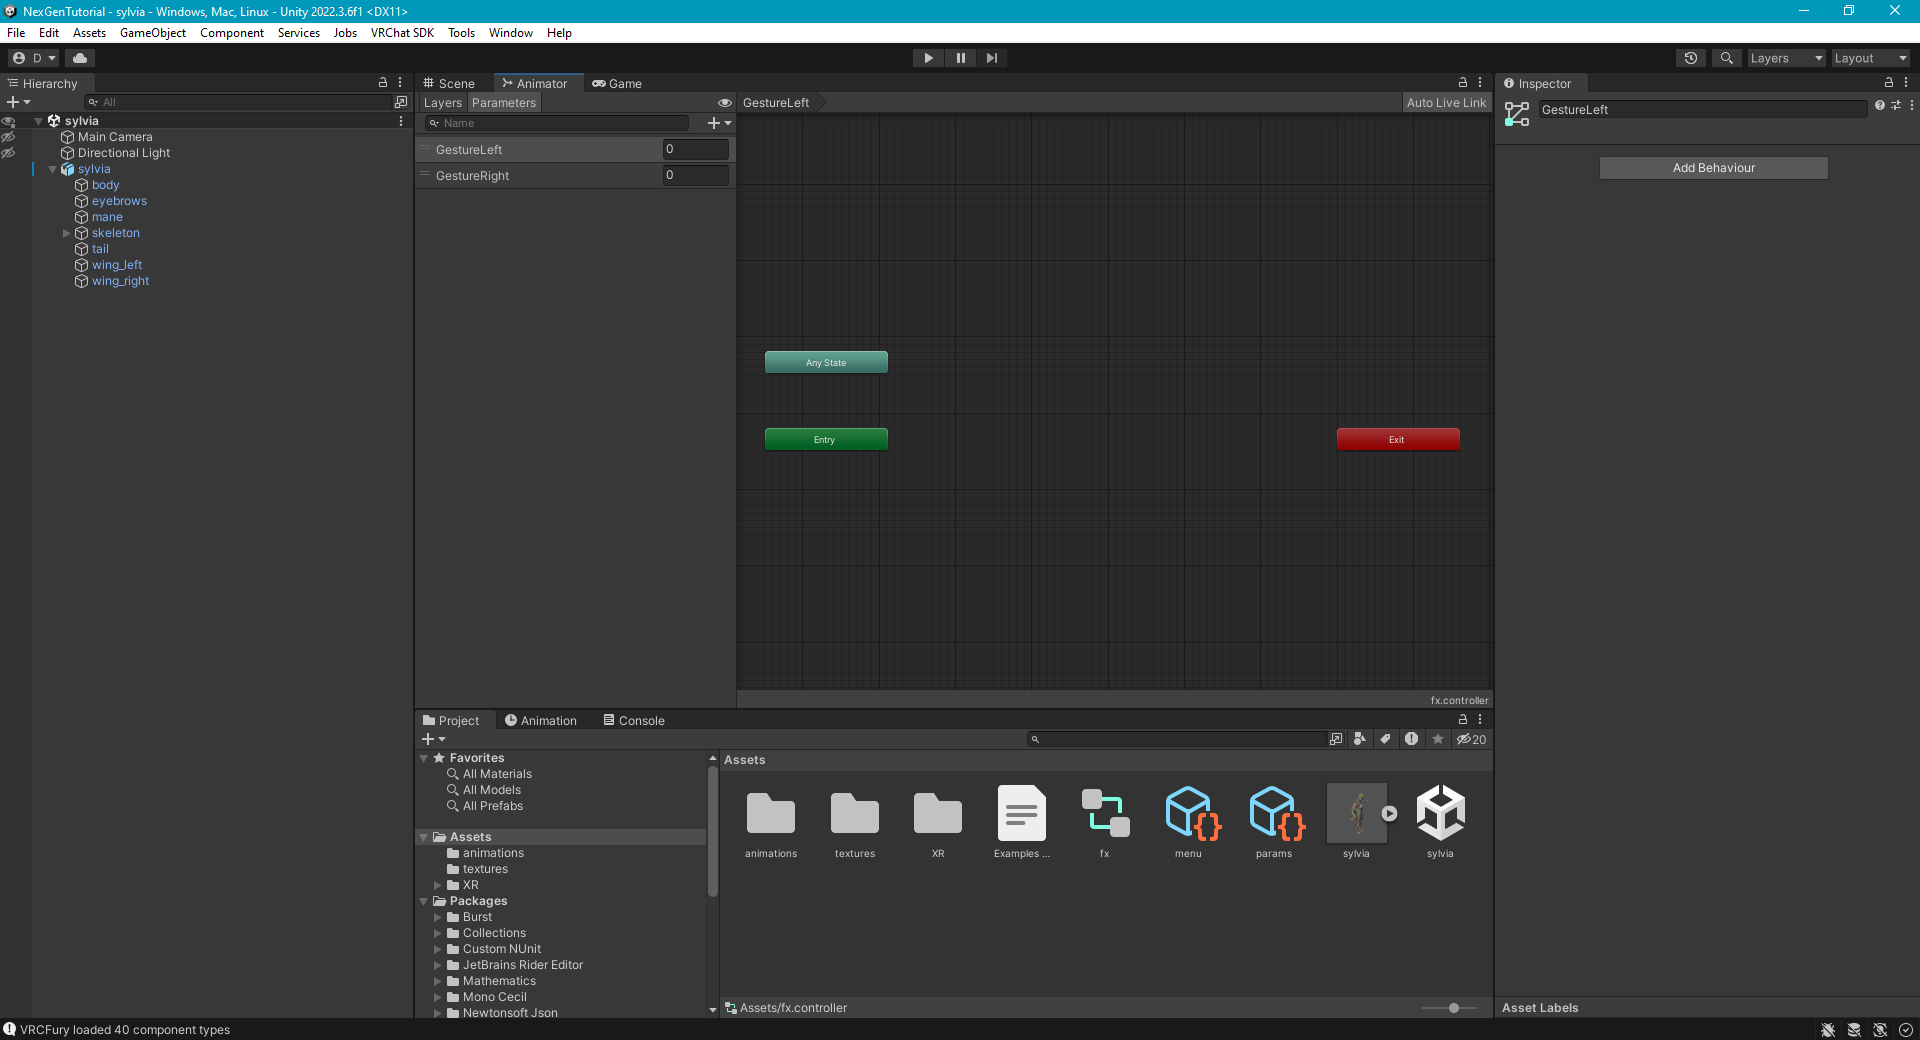Image resolution: width=1920 pixels, height=1040 pixels.
Task: Focus parameter Name search field
Action: click(557, 123)
